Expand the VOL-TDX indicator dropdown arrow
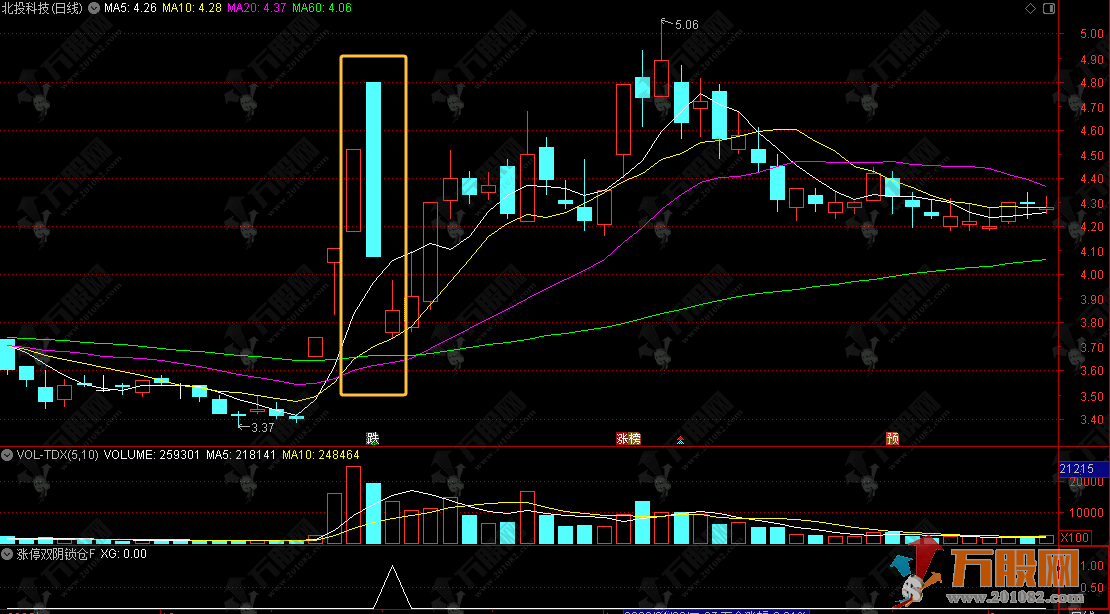Viewport: 1110px width, 614px height. (8, 455)
